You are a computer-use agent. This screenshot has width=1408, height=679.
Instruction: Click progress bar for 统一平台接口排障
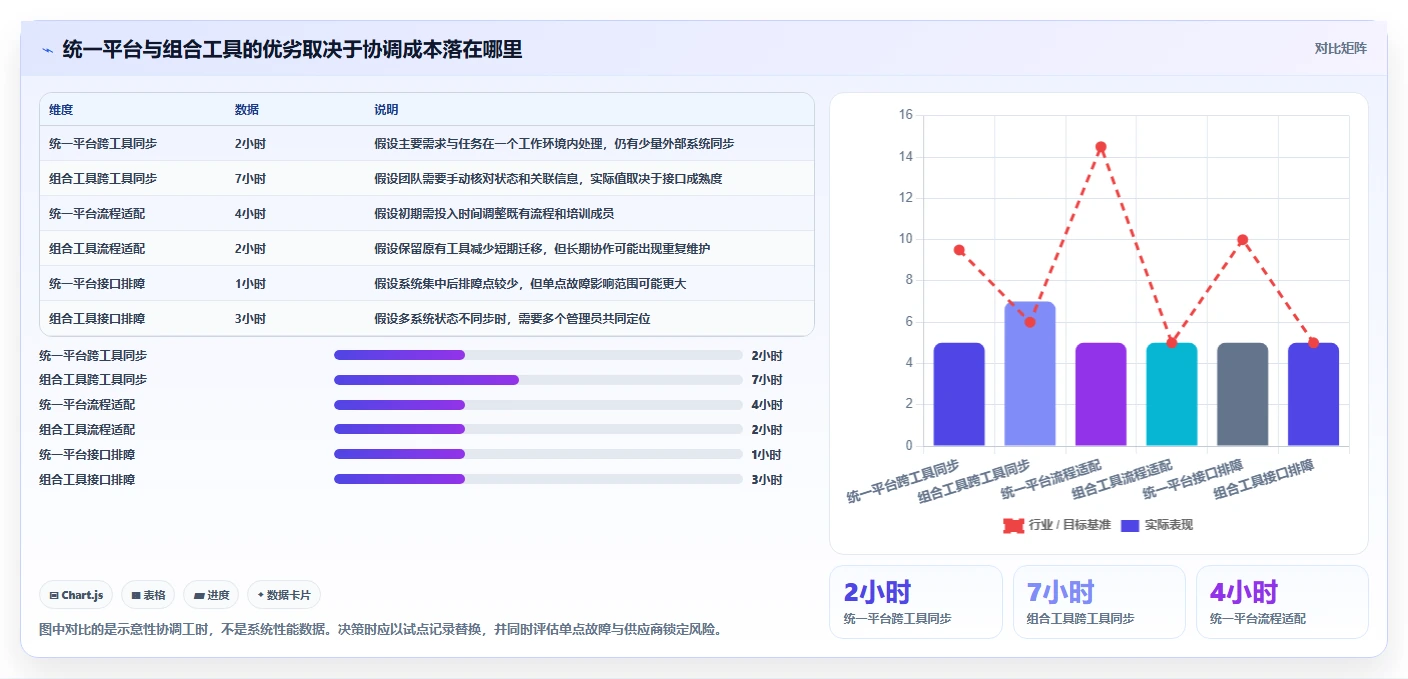coord(538,454)
